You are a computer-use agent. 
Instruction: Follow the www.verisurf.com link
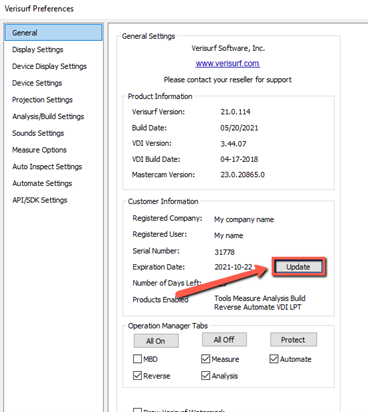tap(228, 63)
